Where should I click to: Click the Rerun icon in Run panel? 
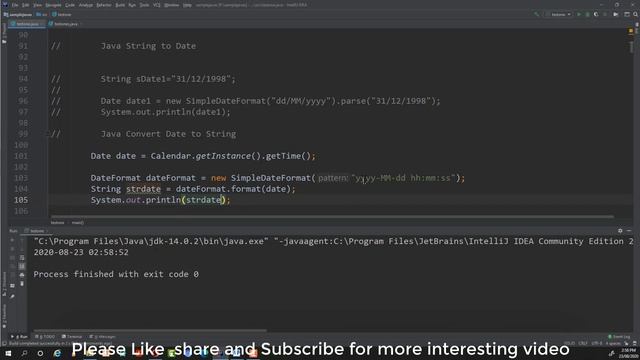click(12, 240)
